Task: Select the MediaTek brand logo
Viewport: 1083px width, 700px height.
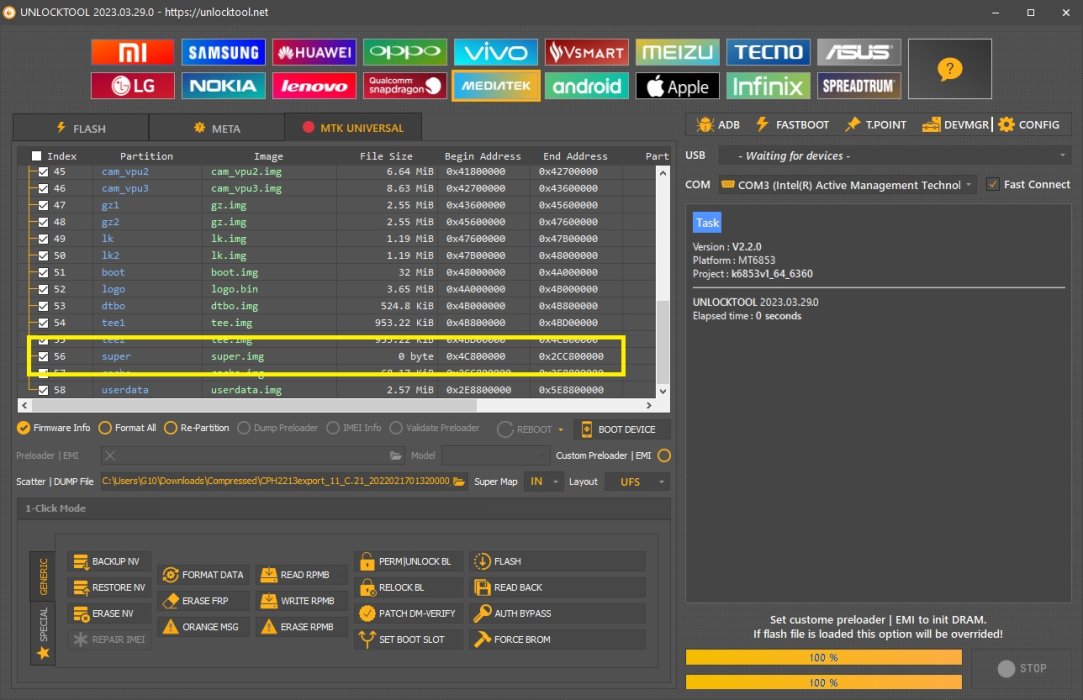Action: click(x=496, y=86)
